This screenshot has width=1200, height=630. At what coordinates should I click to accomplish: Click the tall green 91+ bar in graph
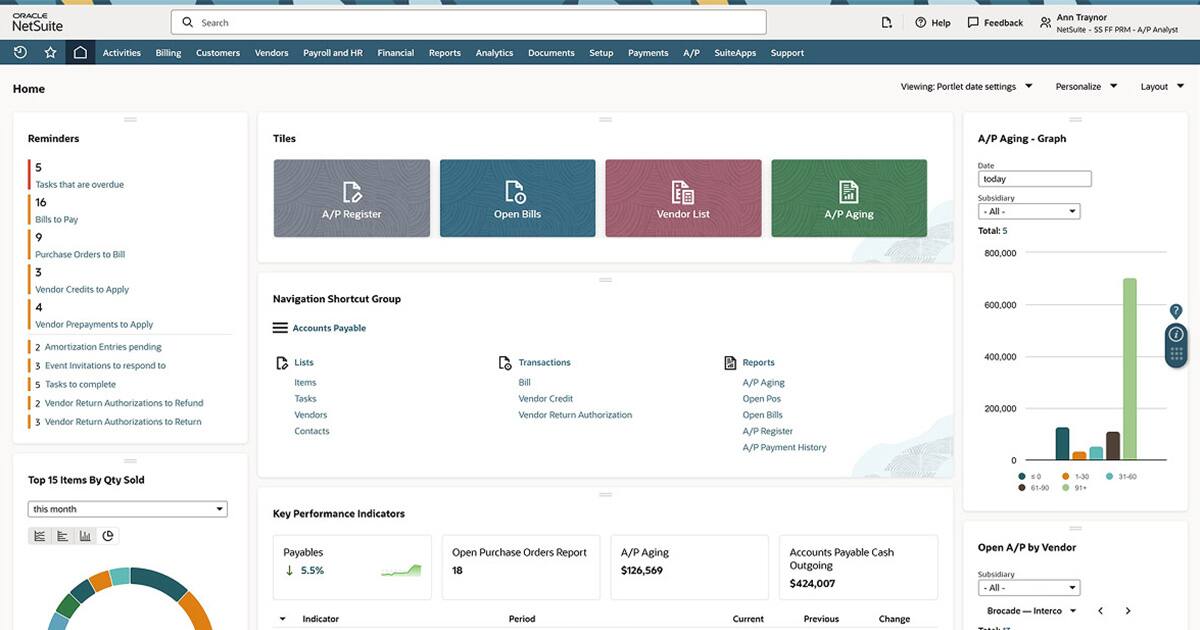point(1129,370)
